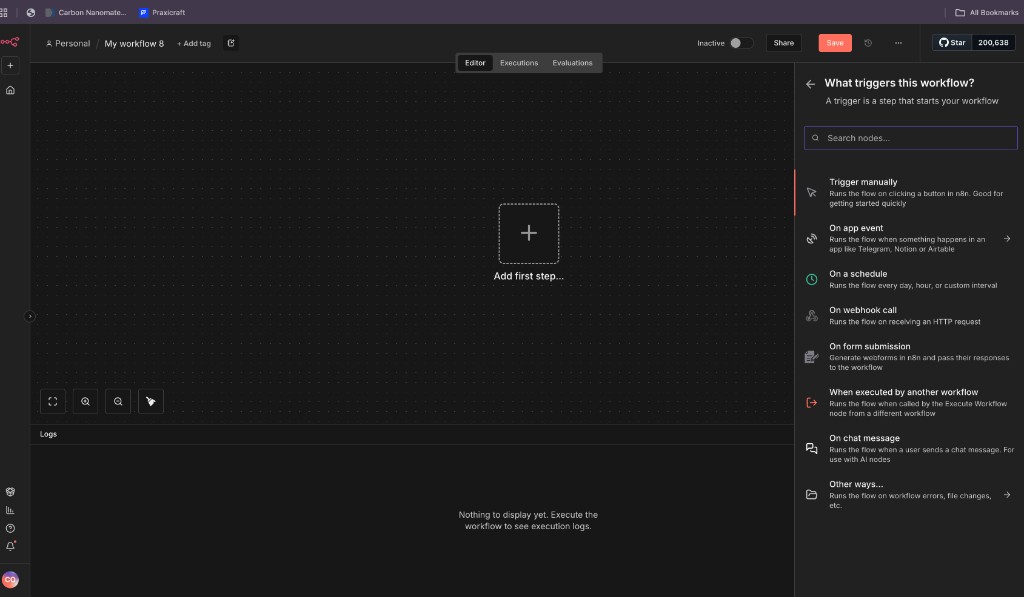The height and width of the screenshot is (597, 1024).
Task: Open the All Bookmarks folder
Action: pos(987,12)
